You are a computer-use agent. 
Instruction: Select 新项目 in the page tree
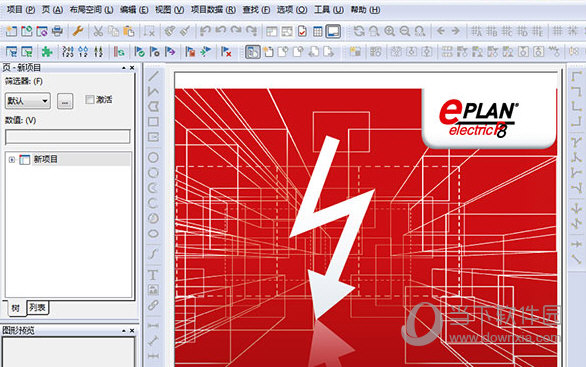coord(46,159)
